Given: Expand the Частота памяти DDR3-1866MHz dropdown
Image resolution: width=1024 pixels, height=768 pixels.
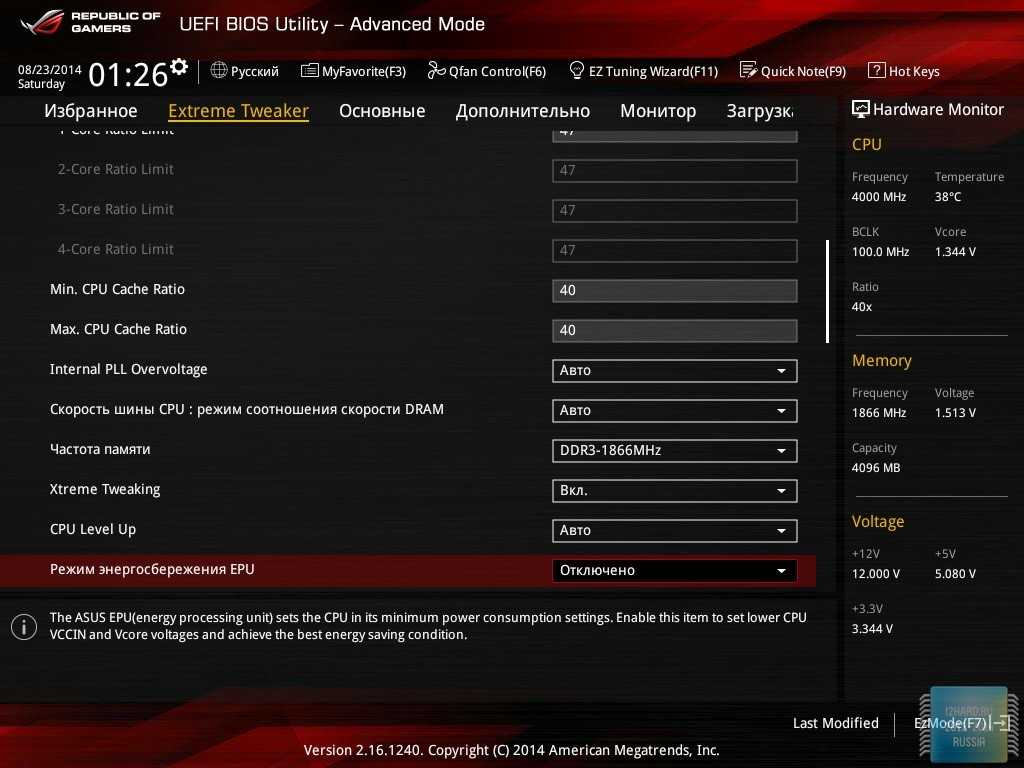Looking at the screenshot, I should [674, 451].
